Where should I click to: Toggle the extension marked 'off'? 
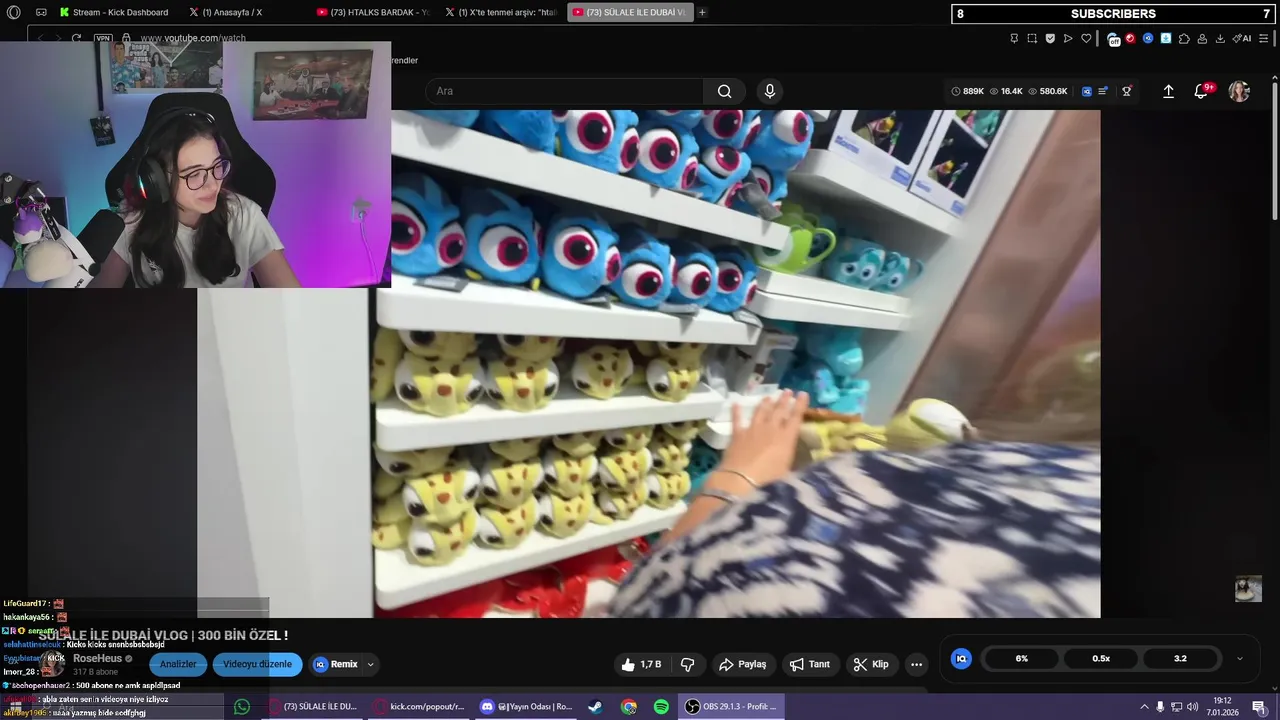[1113, 39]
